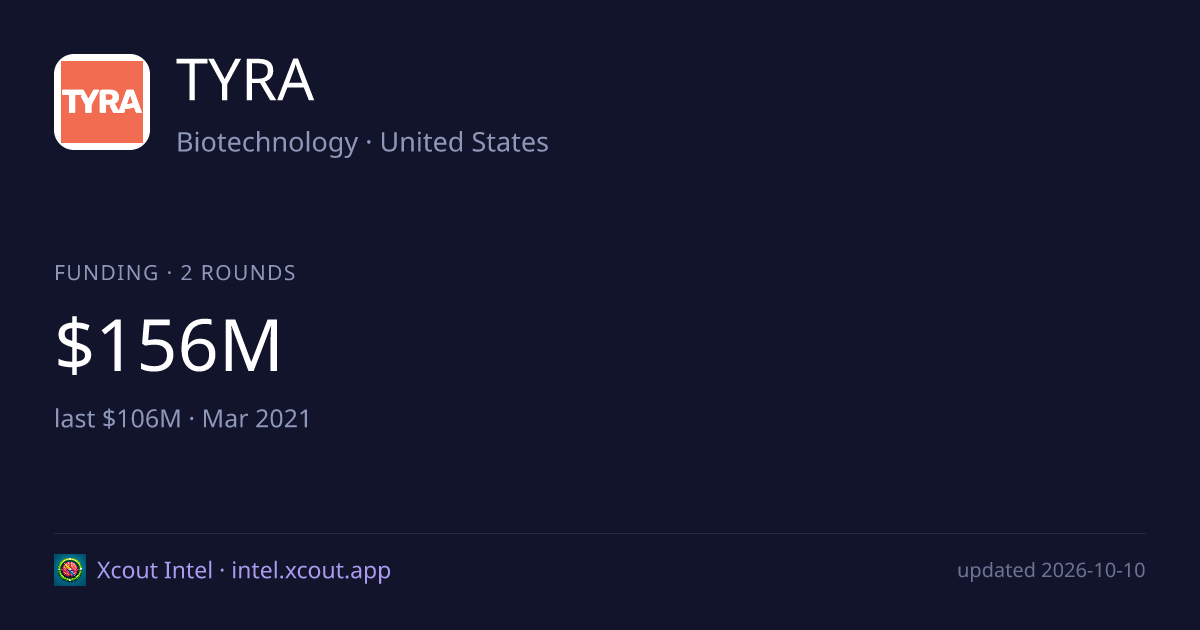Click the dot between $106M and Mar 2021
This screenshot has width=1200, height=630.
point(192,419)
